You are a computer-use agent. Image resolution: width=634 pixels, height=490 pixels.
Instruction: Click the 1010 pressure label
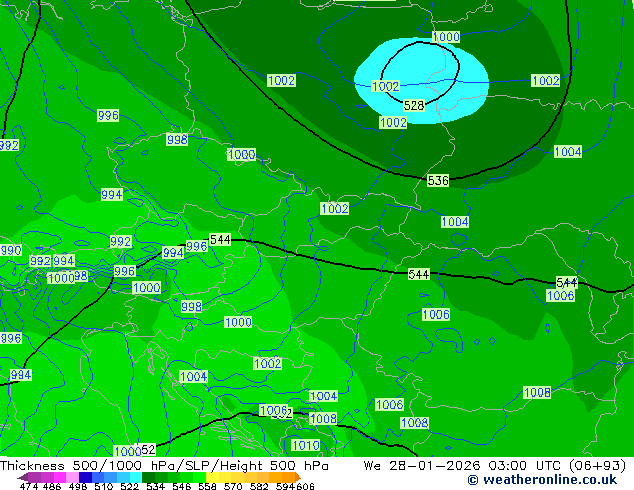[x=306, y=446]
